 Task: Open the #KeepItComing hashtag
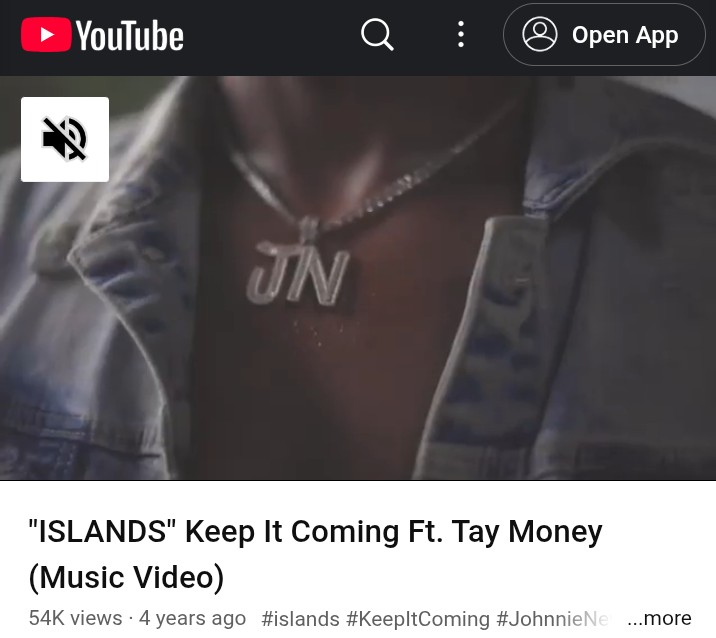tap(418, 619)
